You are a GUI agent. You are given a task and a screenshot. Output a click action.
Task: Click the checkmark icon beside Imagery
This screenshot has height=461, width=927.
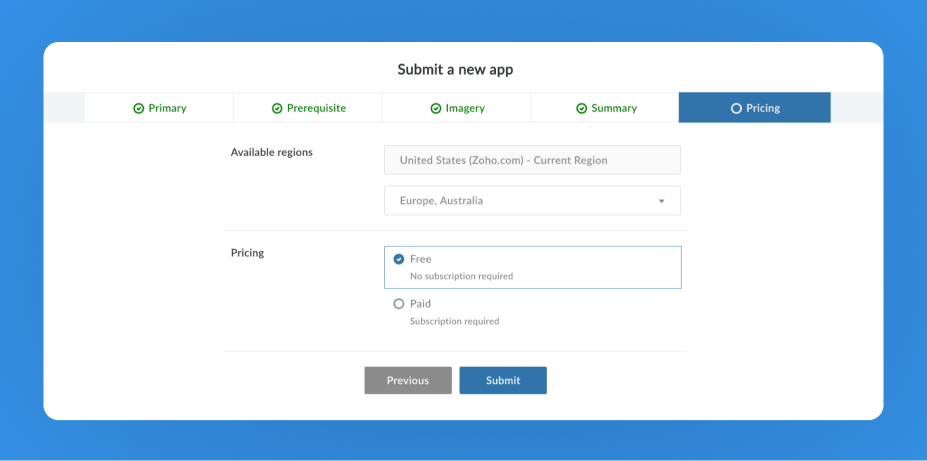tap(436, 108)
